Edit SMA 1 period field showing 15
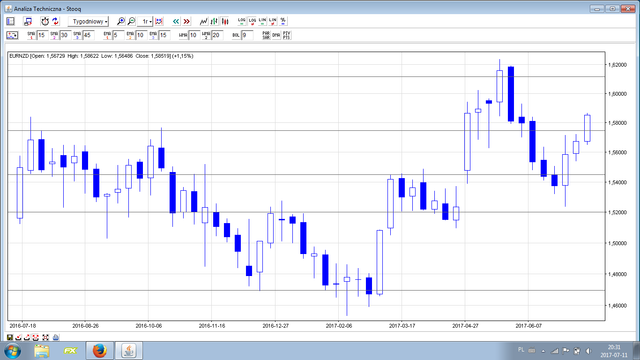This screenshot has width=640, height=360. coord(42,35)
